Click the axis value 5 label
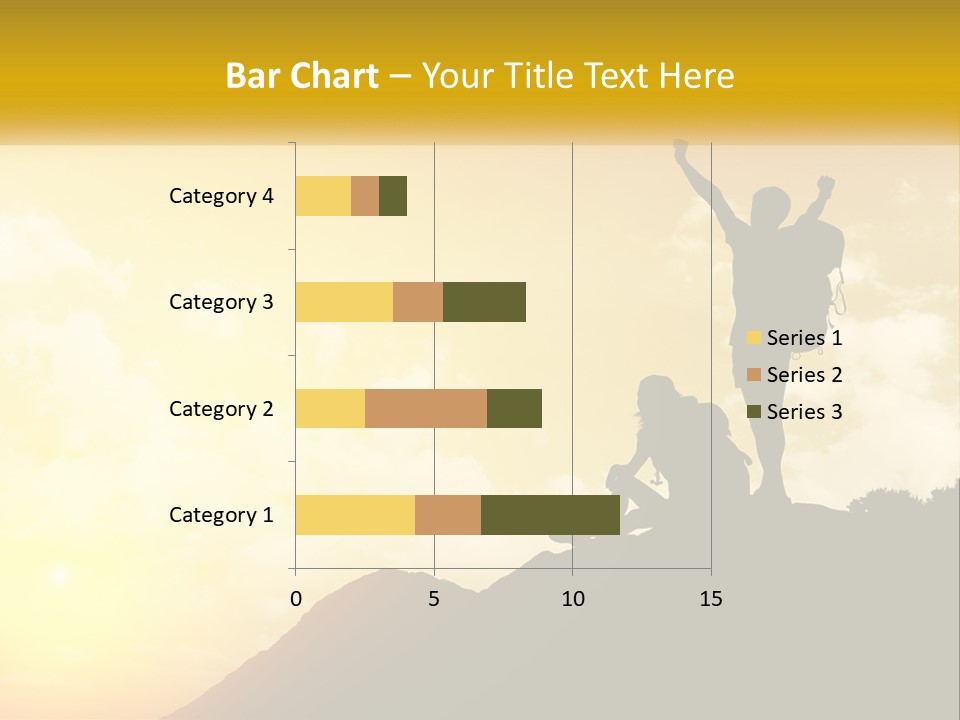Screen dimensions: 960x720 coord(434,599)
